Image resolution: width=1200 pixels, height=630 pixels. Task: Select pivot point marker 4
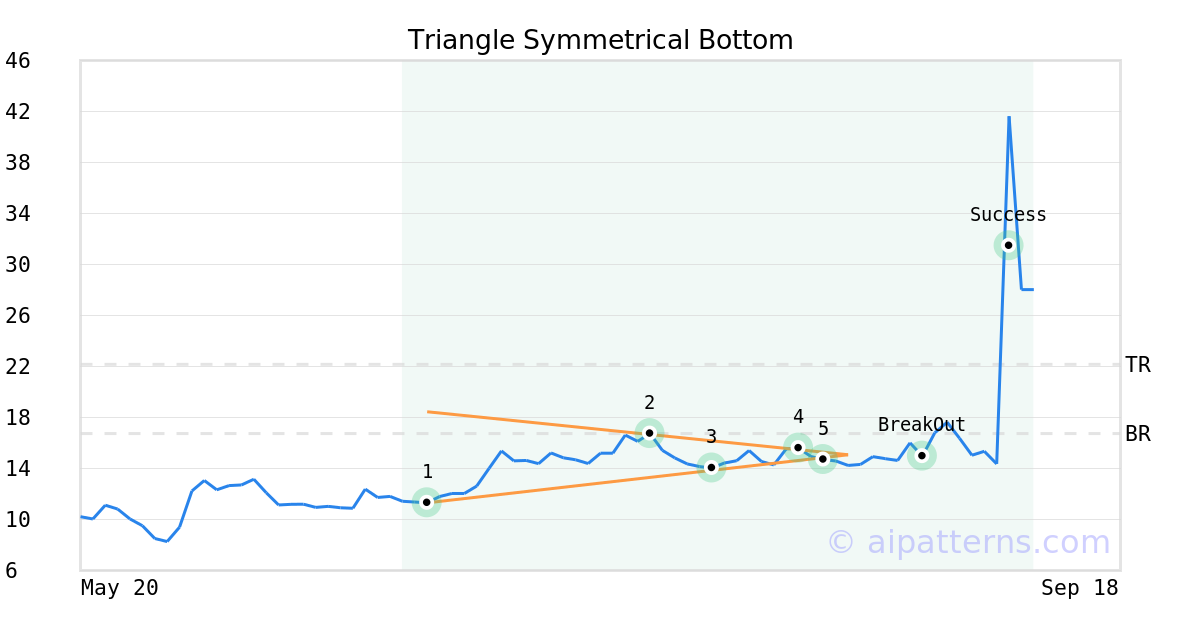798,447
